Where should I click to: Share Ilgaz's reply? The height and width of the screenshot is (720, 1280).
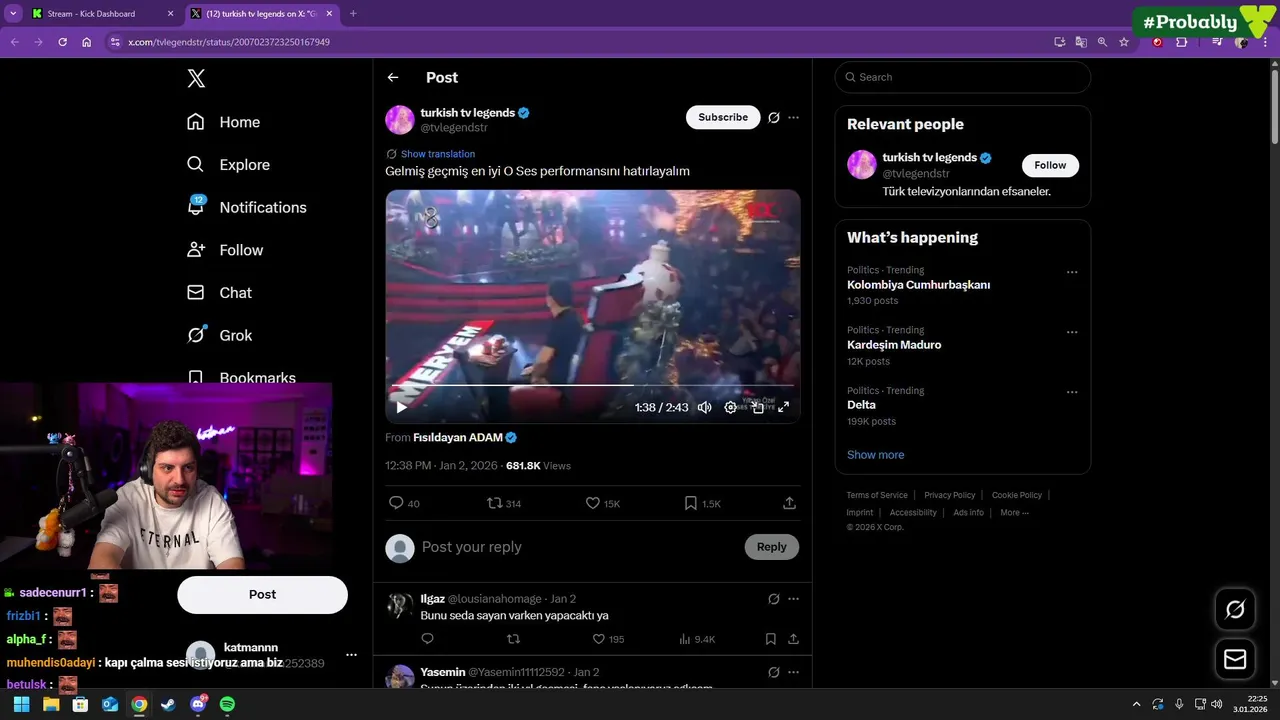pyautogui.click(x=793, y=639)
